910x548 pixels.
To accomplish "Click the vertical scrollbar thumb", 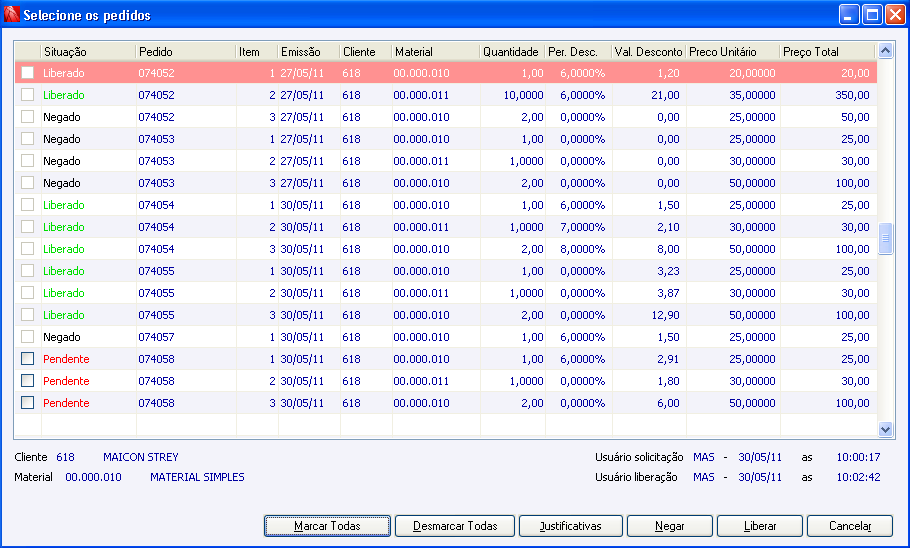I will (x=885, y=238).
